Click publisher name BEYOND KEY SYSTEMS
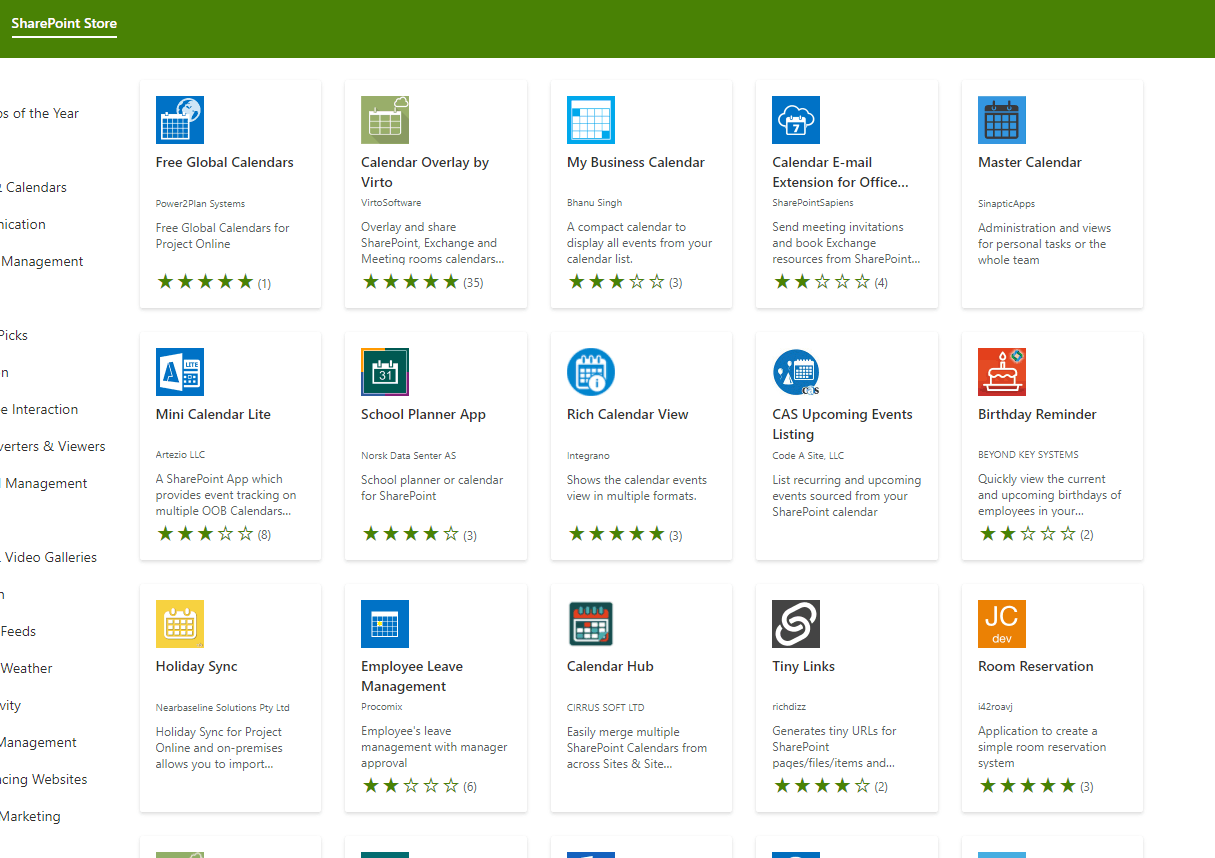This screenshot has height=858, width=1215. [x=1028, y=455]
